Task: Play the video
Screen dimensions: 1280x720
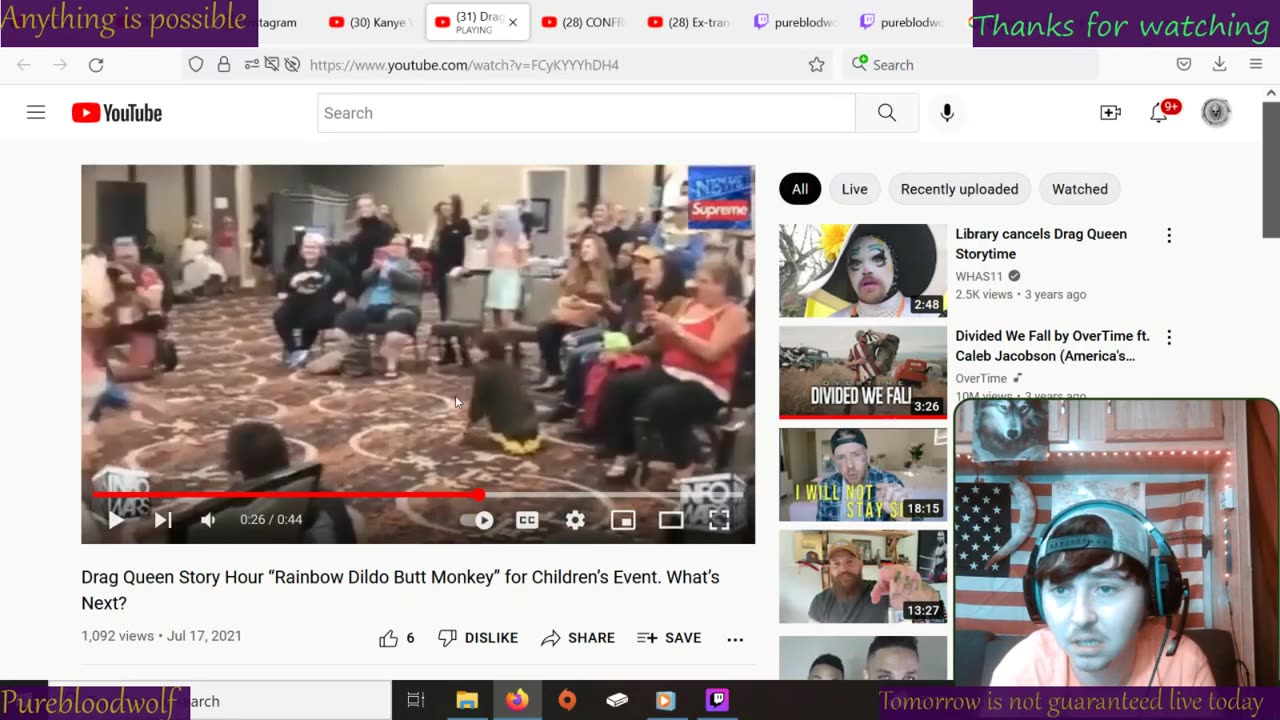Action: point(116,520)
